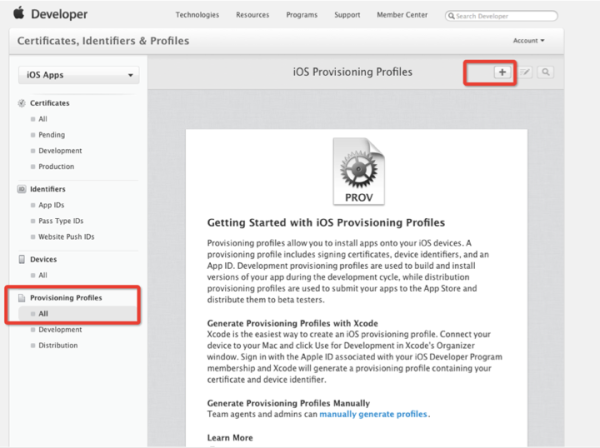This screenshot has width=600, height=448.
Task: Click the iOS Provisioning Profiles title
Action: tap(352, 72)
